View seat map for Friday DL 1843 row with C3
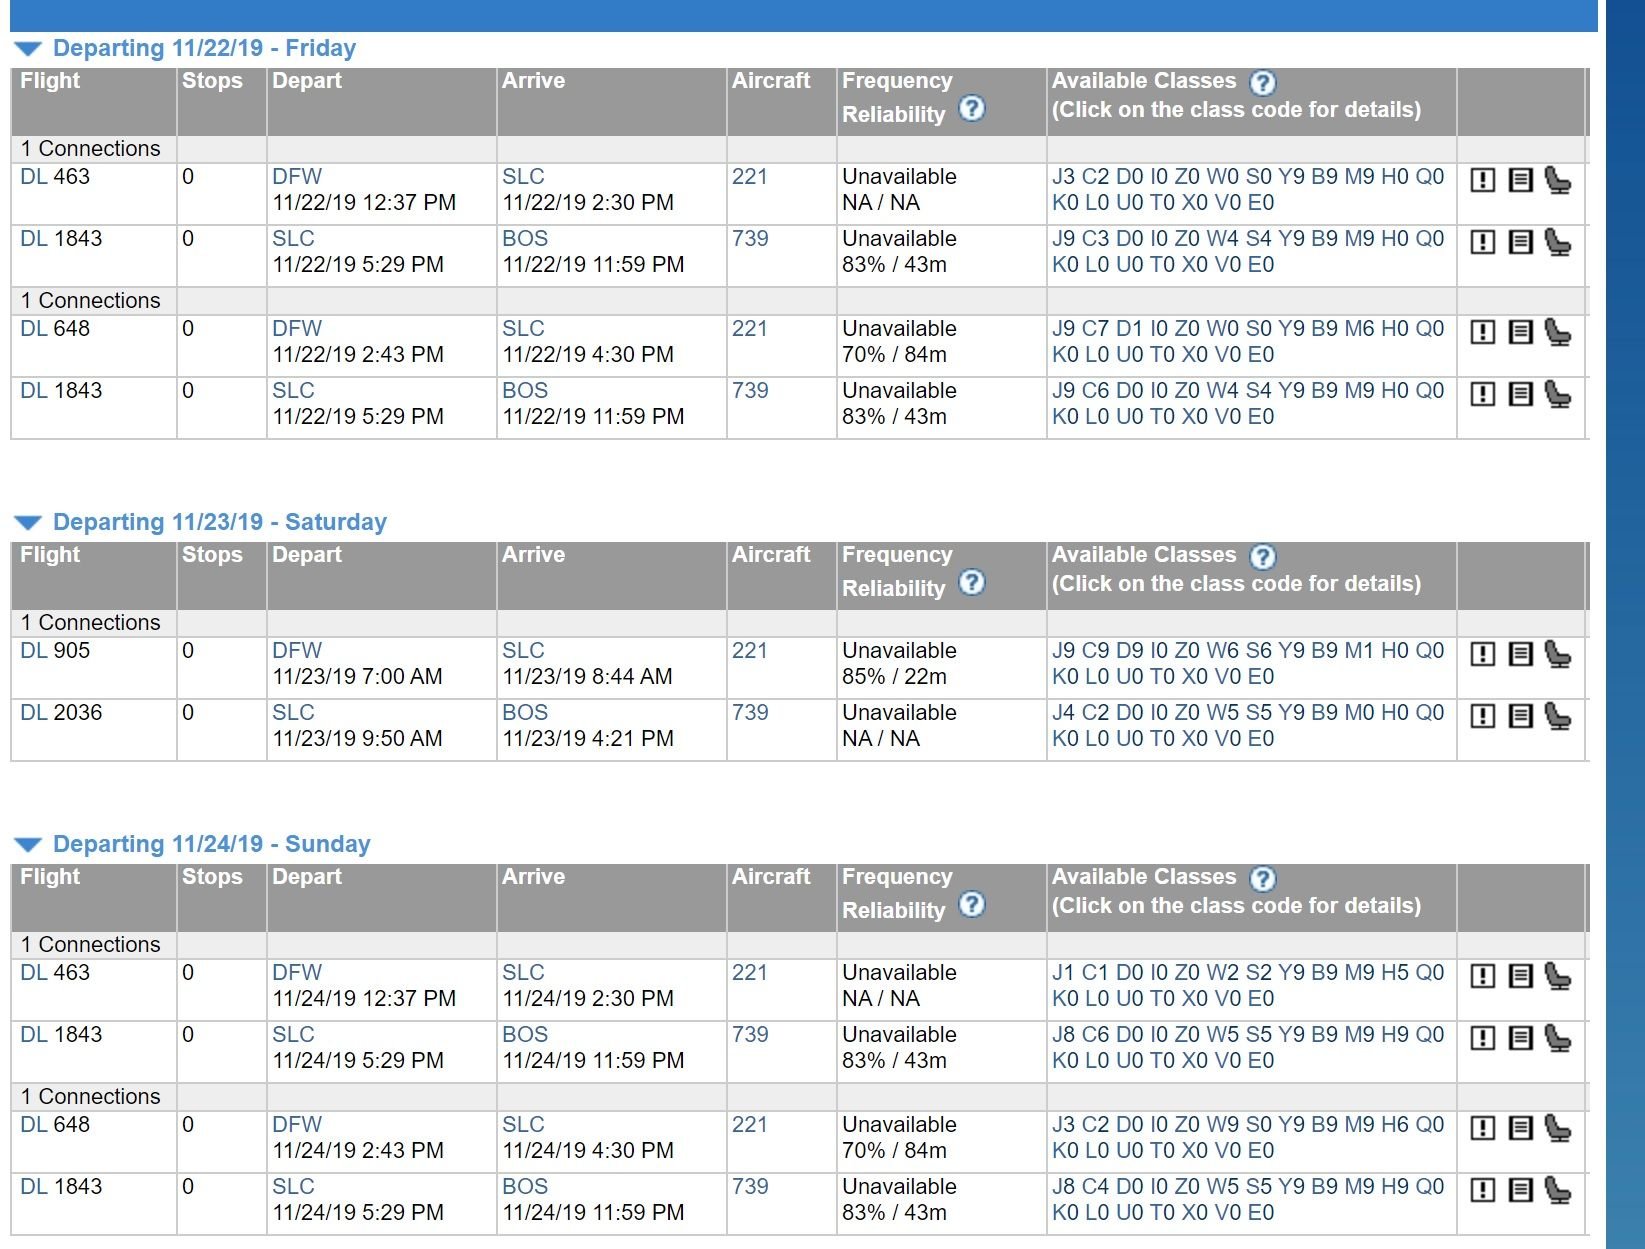The height and width of the screenshot is (1249, 1645). point(1558,243)
